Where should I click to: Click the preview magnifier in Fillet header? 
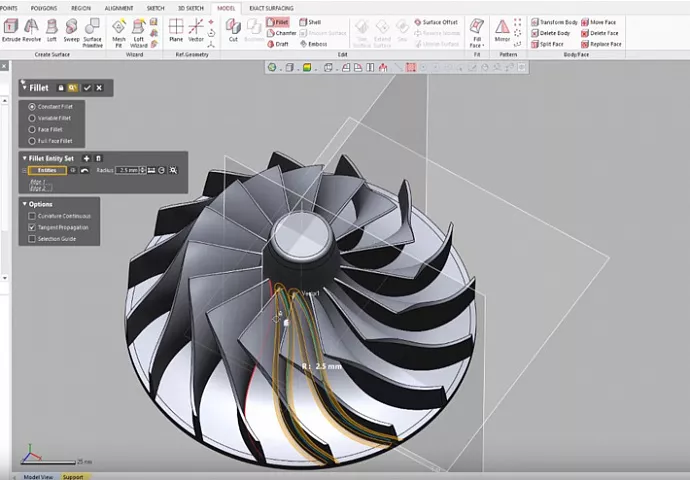point(73,88)
